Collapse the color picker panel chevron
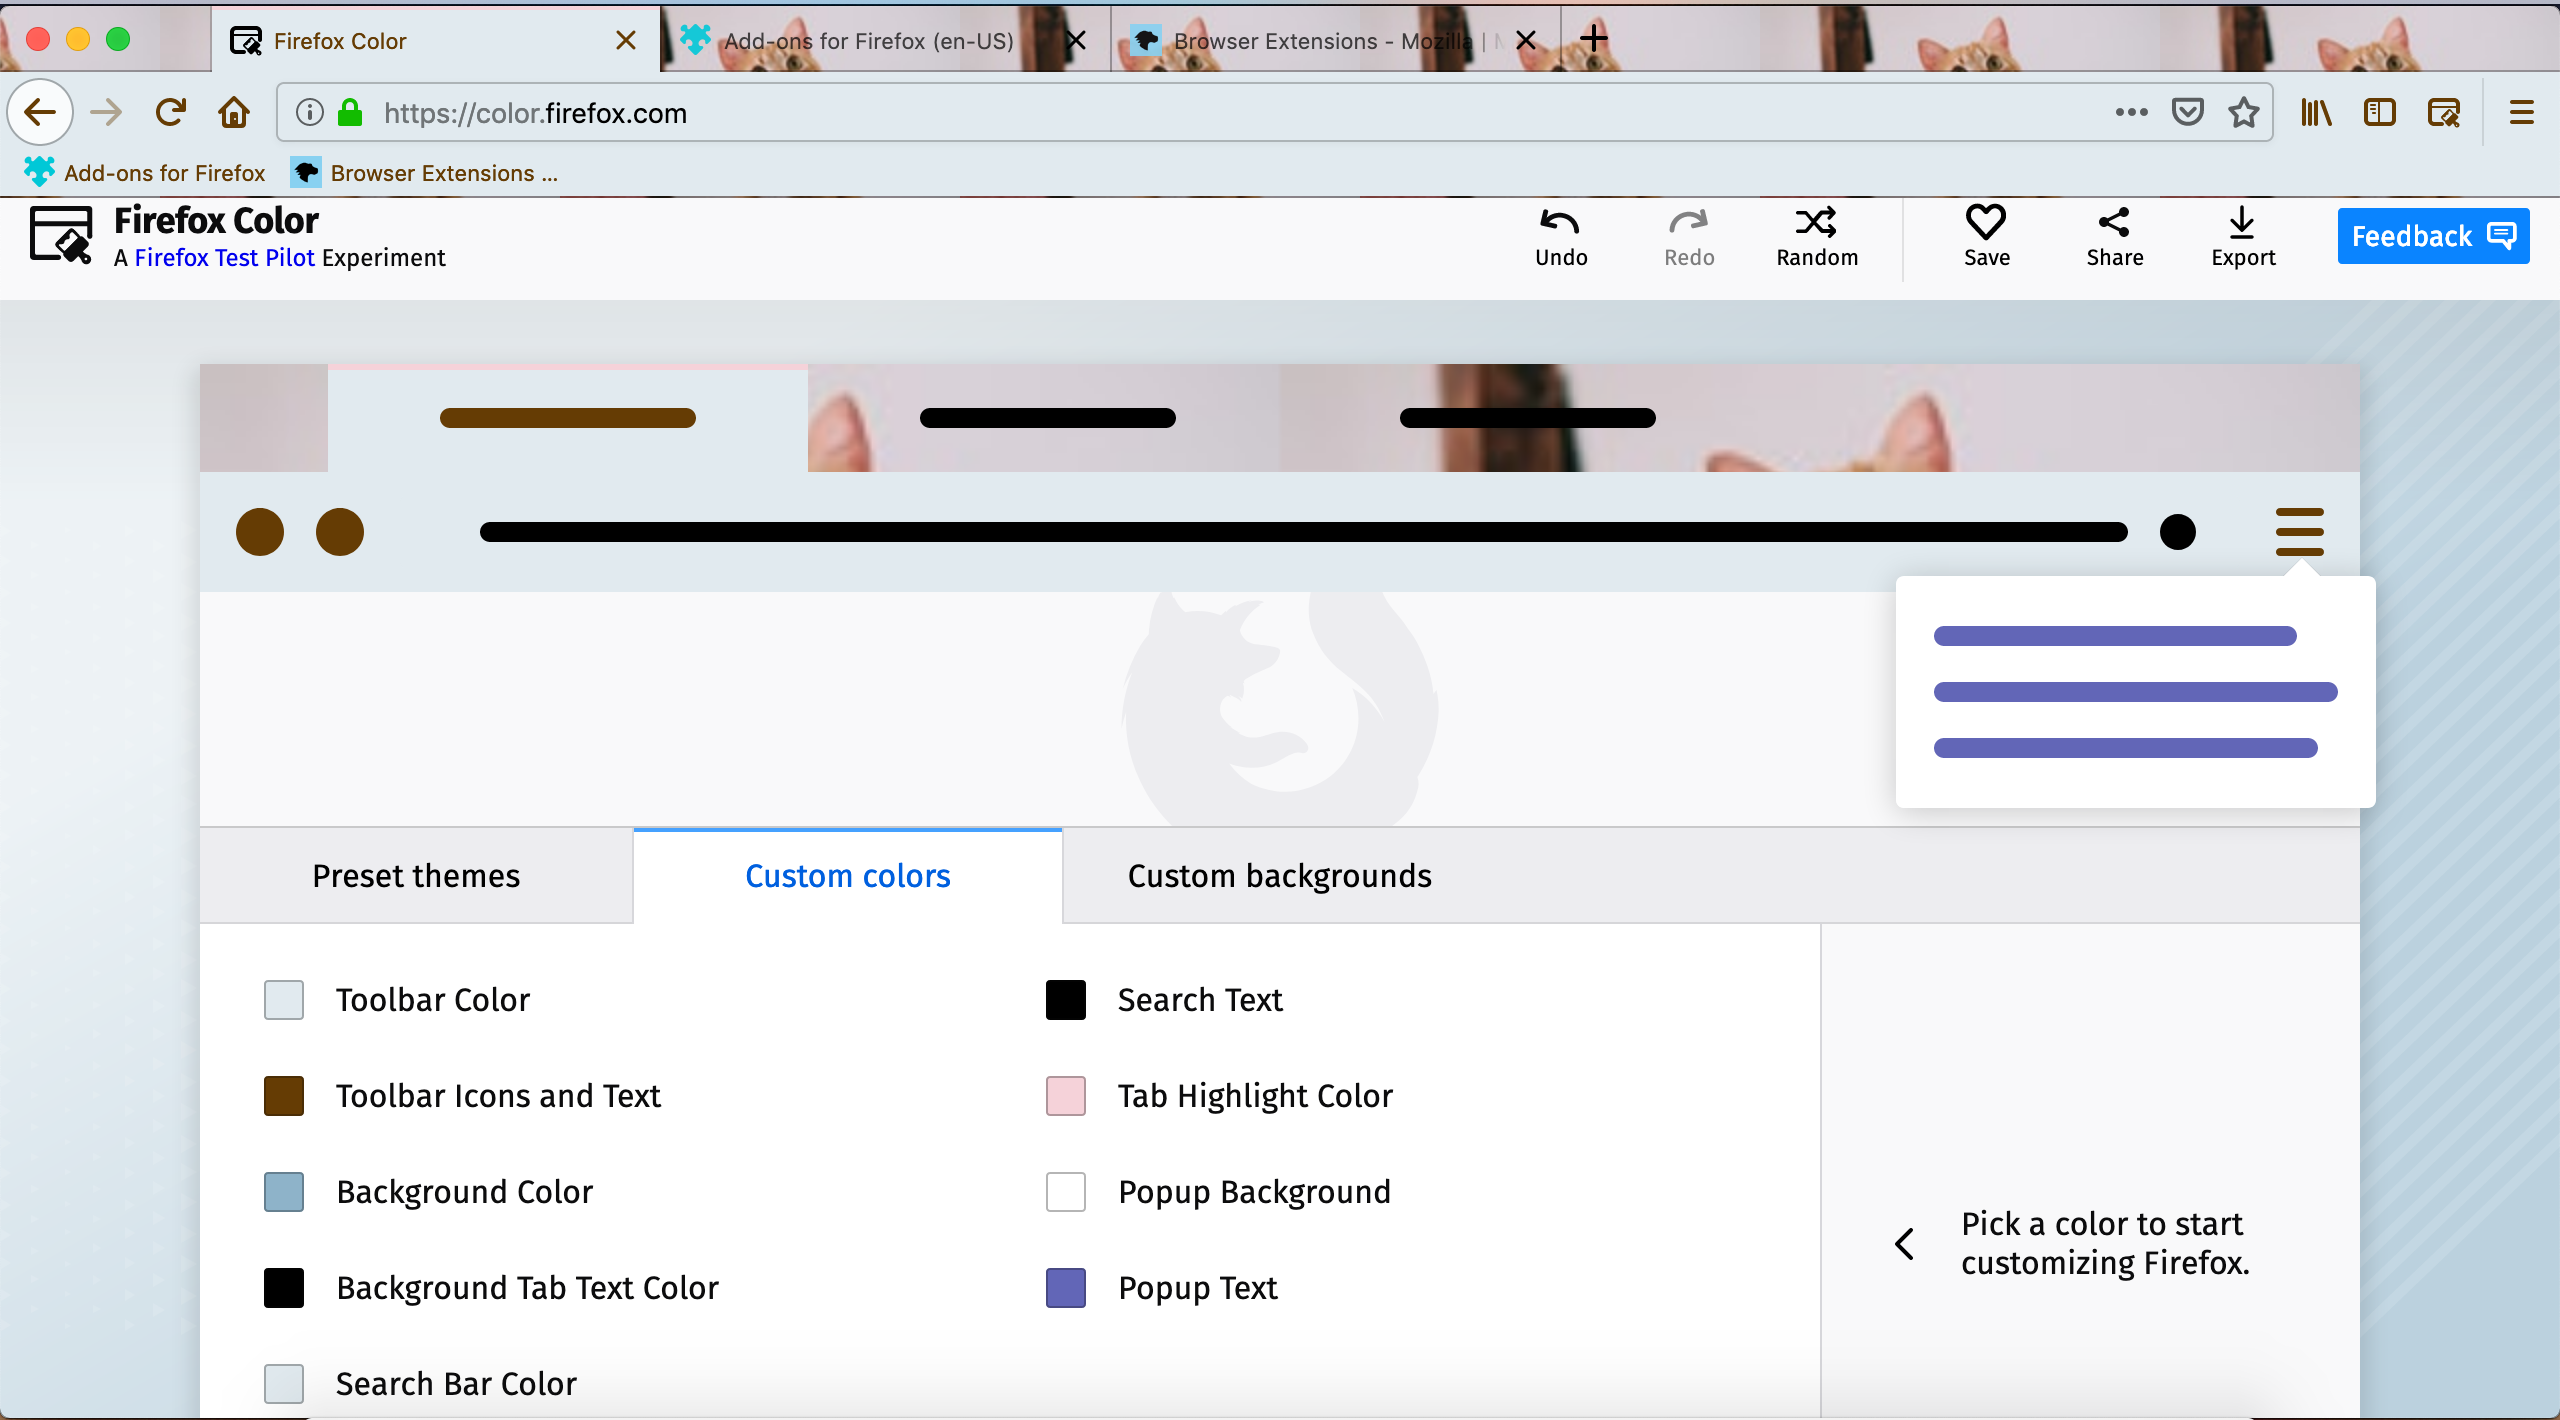The height and width of the screenshot is (1420, 2560). coord(1905,1243)
